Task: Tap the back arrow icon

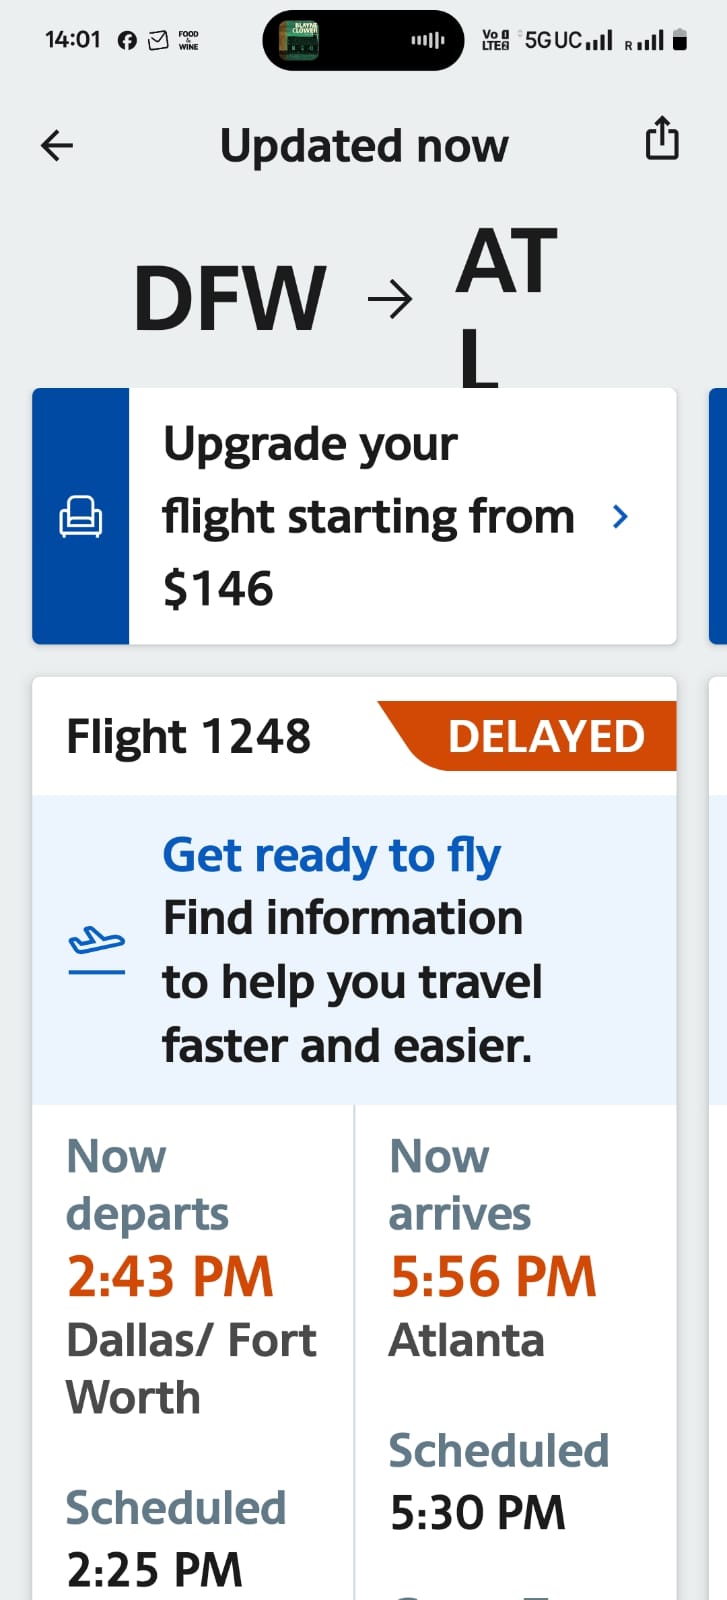Action: 57,146
